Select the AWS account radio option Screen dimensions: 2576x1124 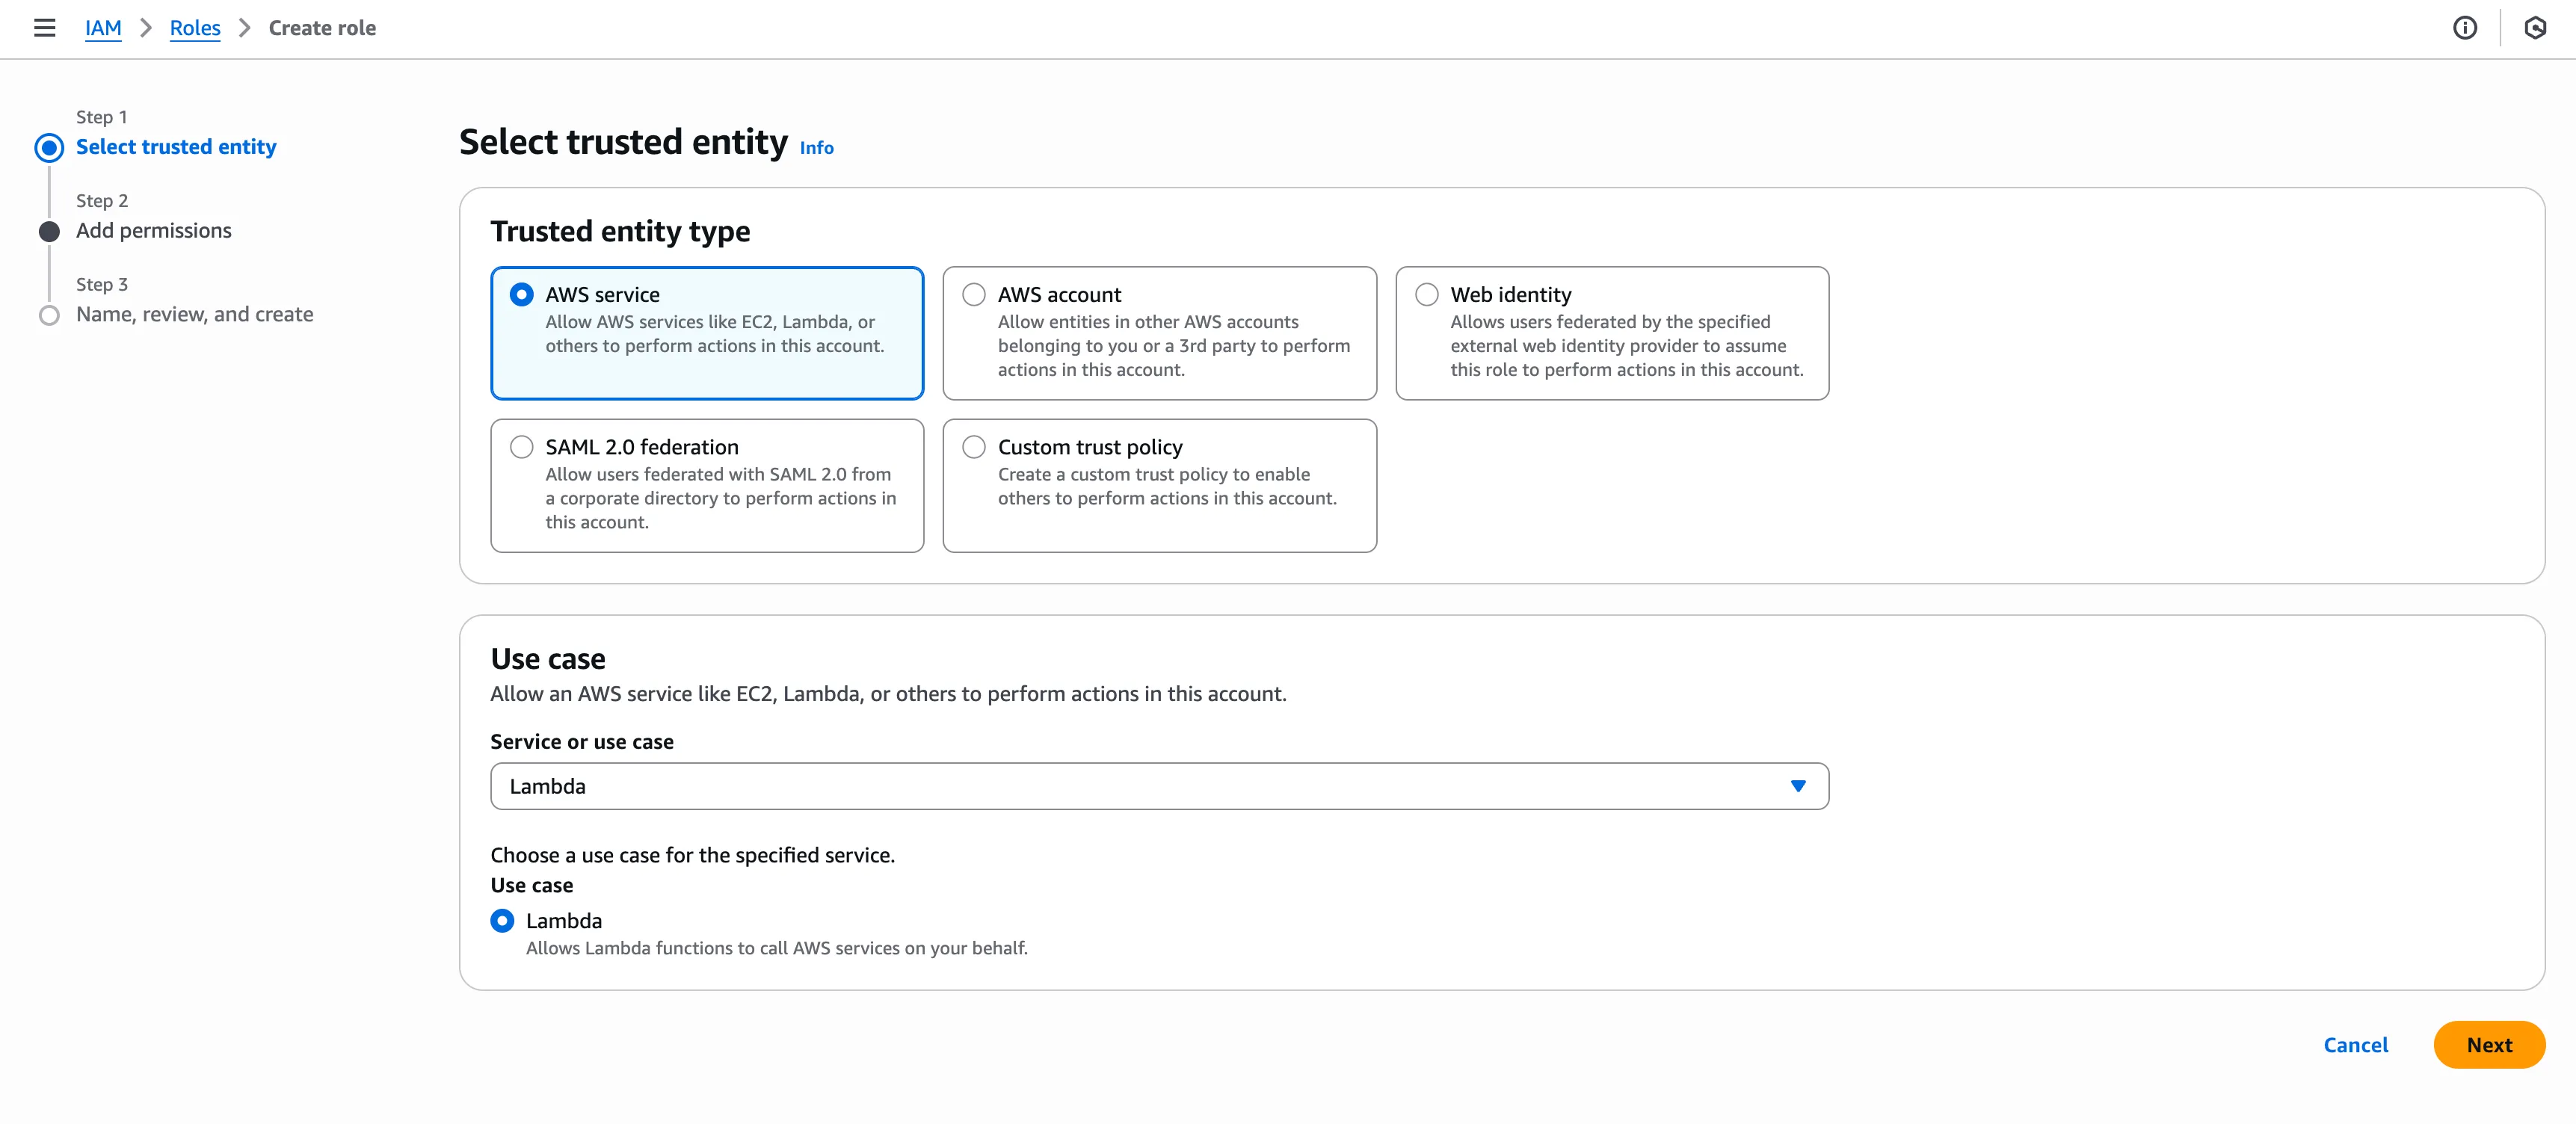point(973,295)
